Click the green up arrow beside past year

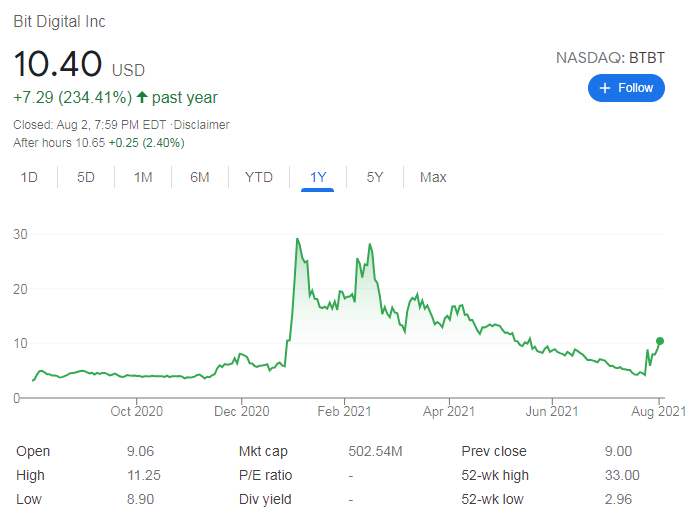142,97
